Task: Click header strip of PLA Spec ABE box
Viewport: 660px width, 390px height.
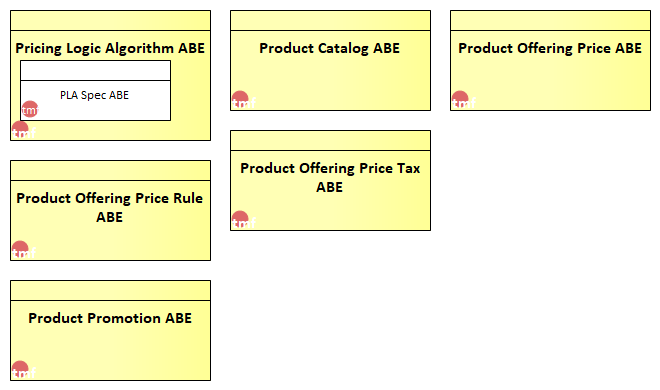Action: [96, 71]
